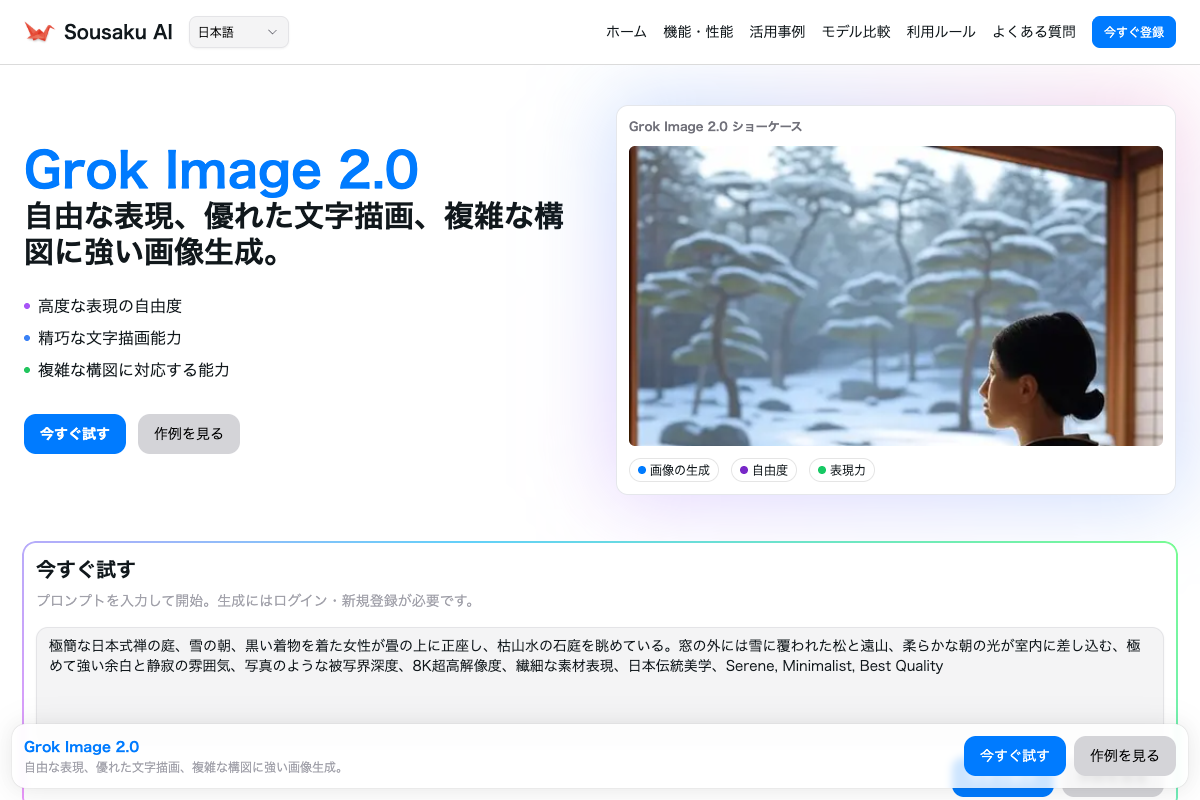
Task: Open よくある質問 in the header
Action: (1034, 32)
